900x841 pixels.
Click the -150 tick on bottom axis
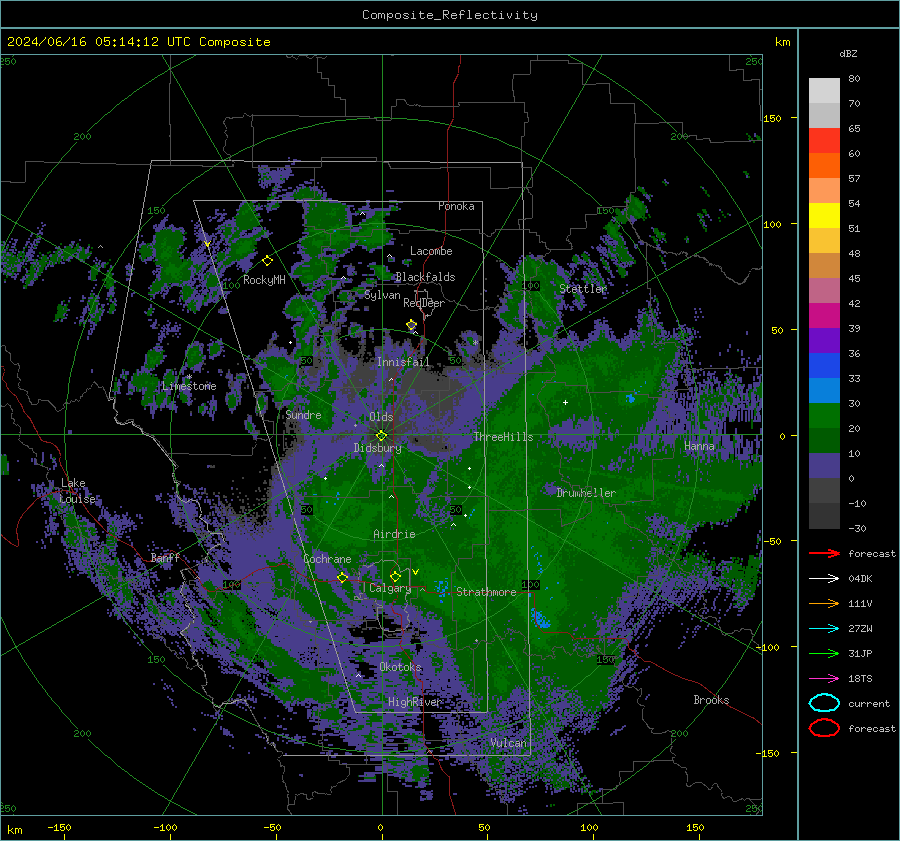pos(59,827)
